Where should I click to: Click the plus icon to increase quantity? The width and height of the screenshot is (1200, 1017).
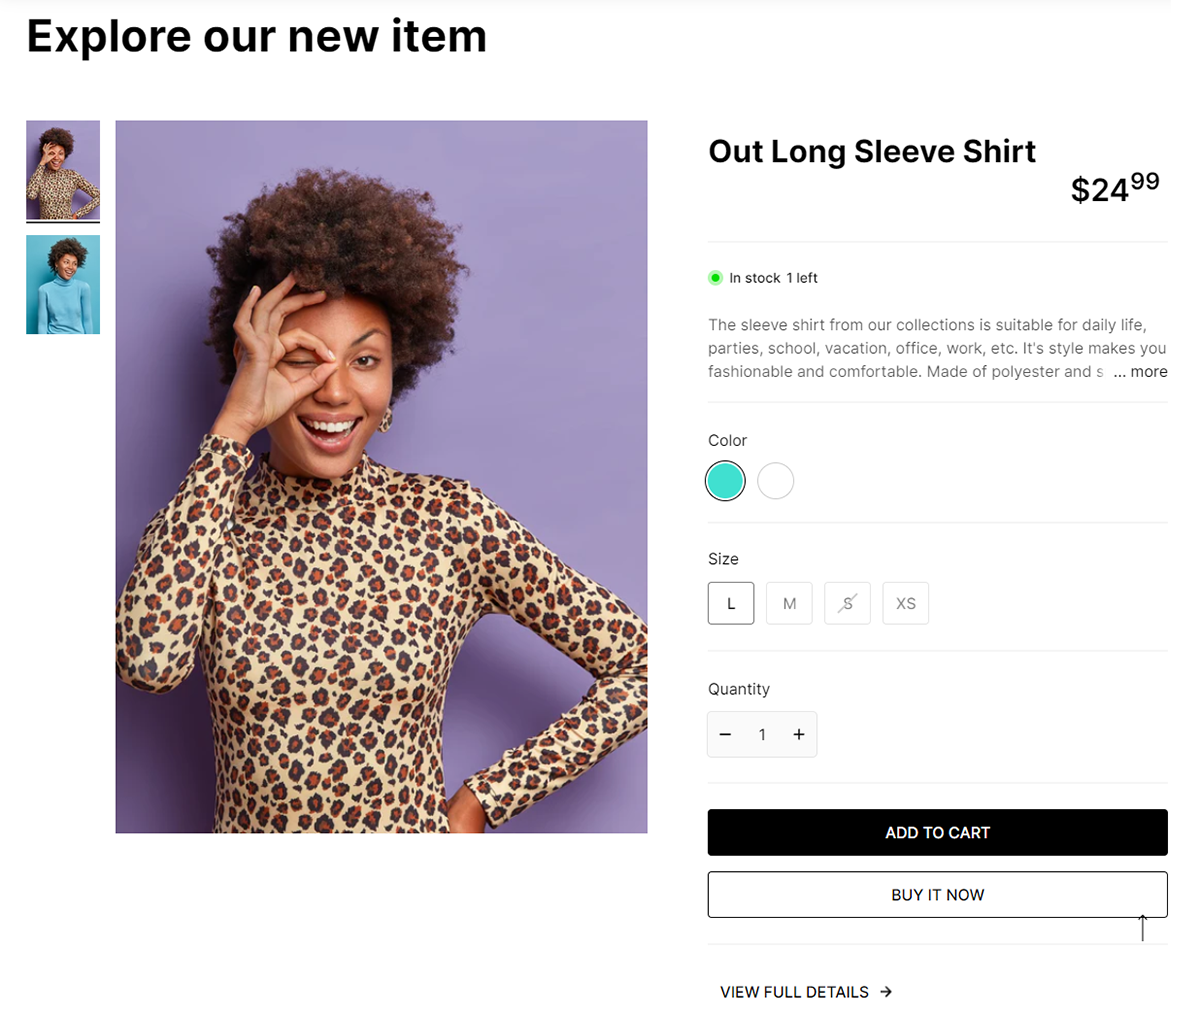[x=799, y=733]
